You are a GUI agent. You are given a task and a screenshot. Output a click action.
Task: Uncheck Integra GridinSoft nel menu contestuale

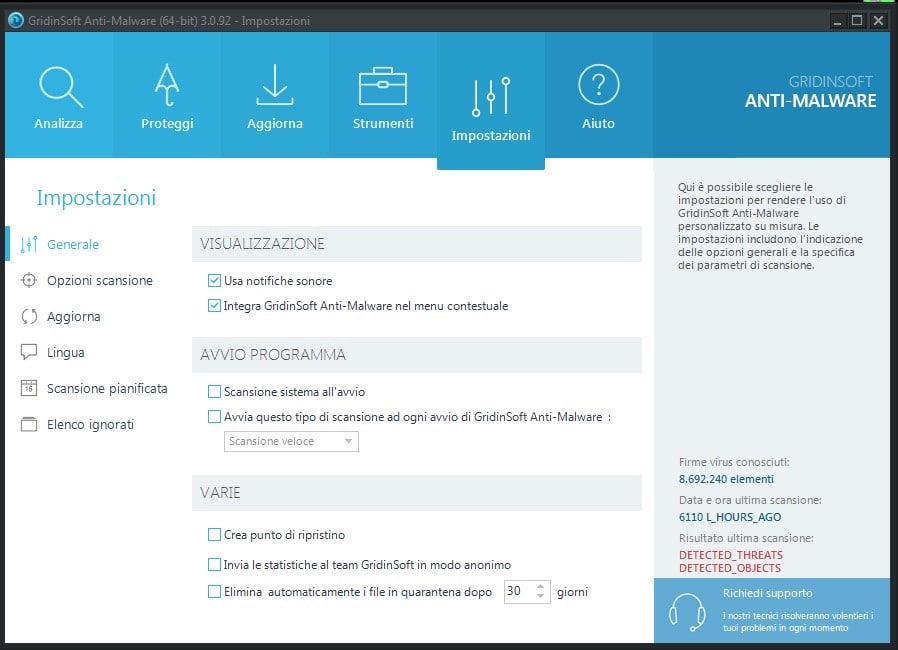[x=214, y=306]
